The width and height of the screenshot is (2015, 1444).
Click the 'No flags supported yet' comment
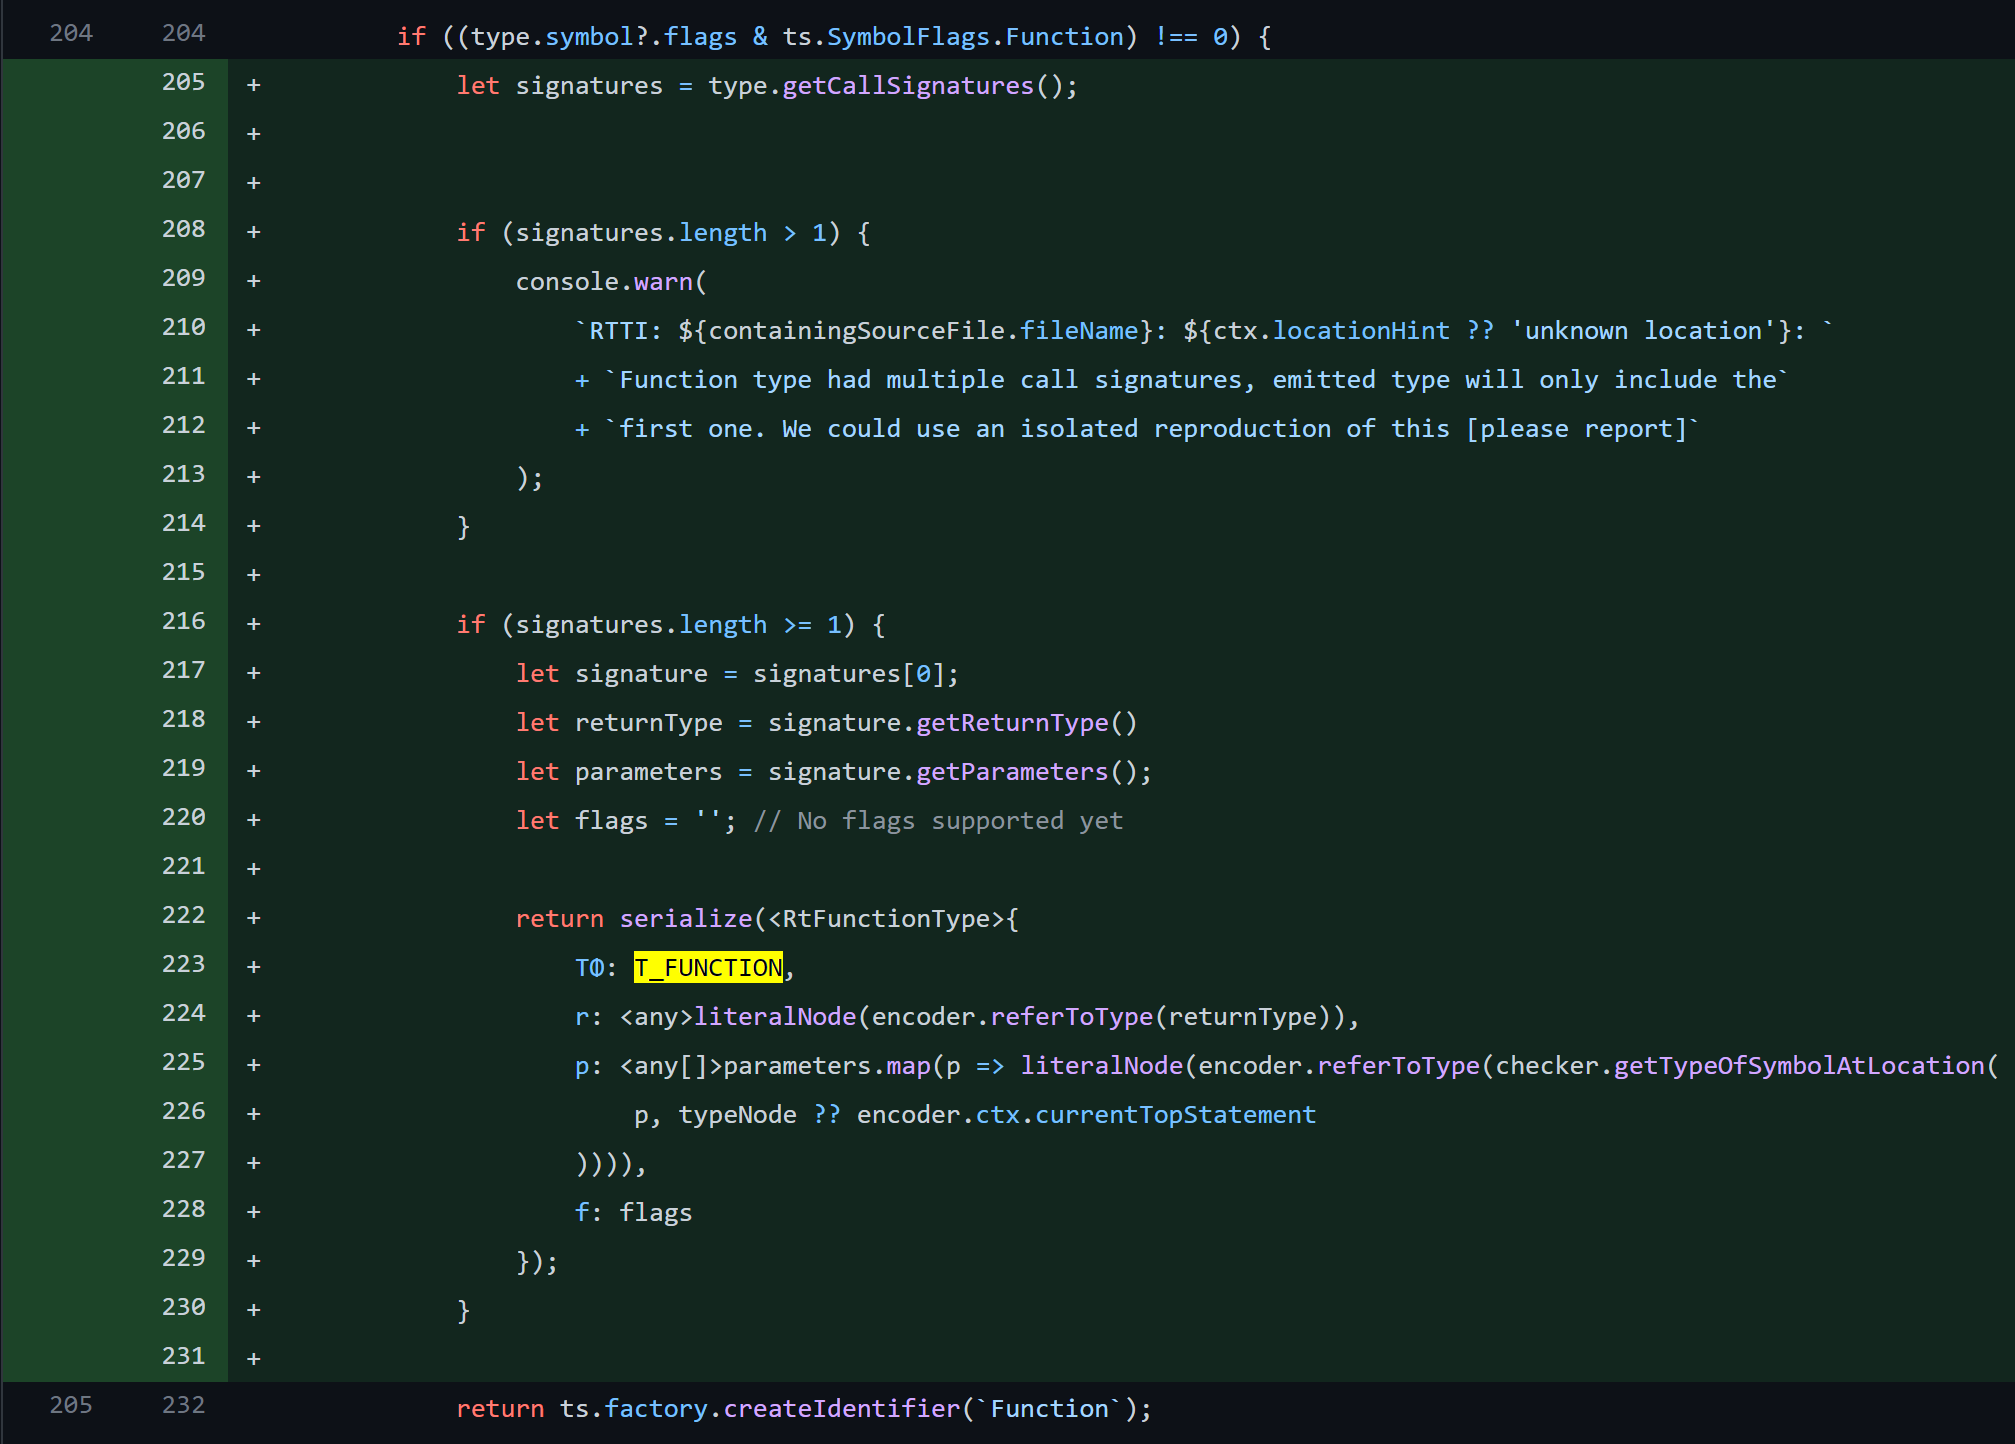coord(938,821)
